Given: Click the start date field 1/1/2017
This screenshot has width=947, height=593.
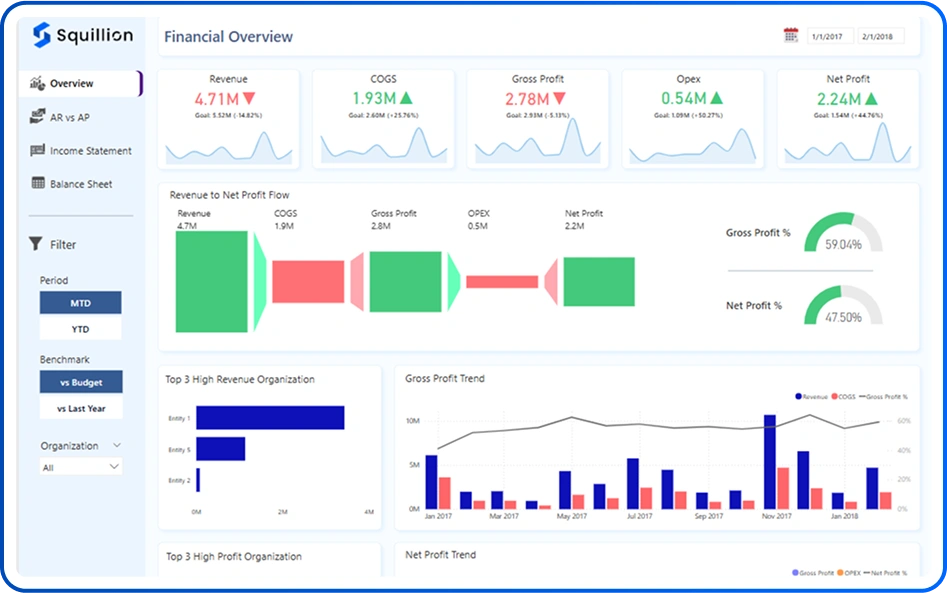Looking at the screenshot, I should coord(830,36).
